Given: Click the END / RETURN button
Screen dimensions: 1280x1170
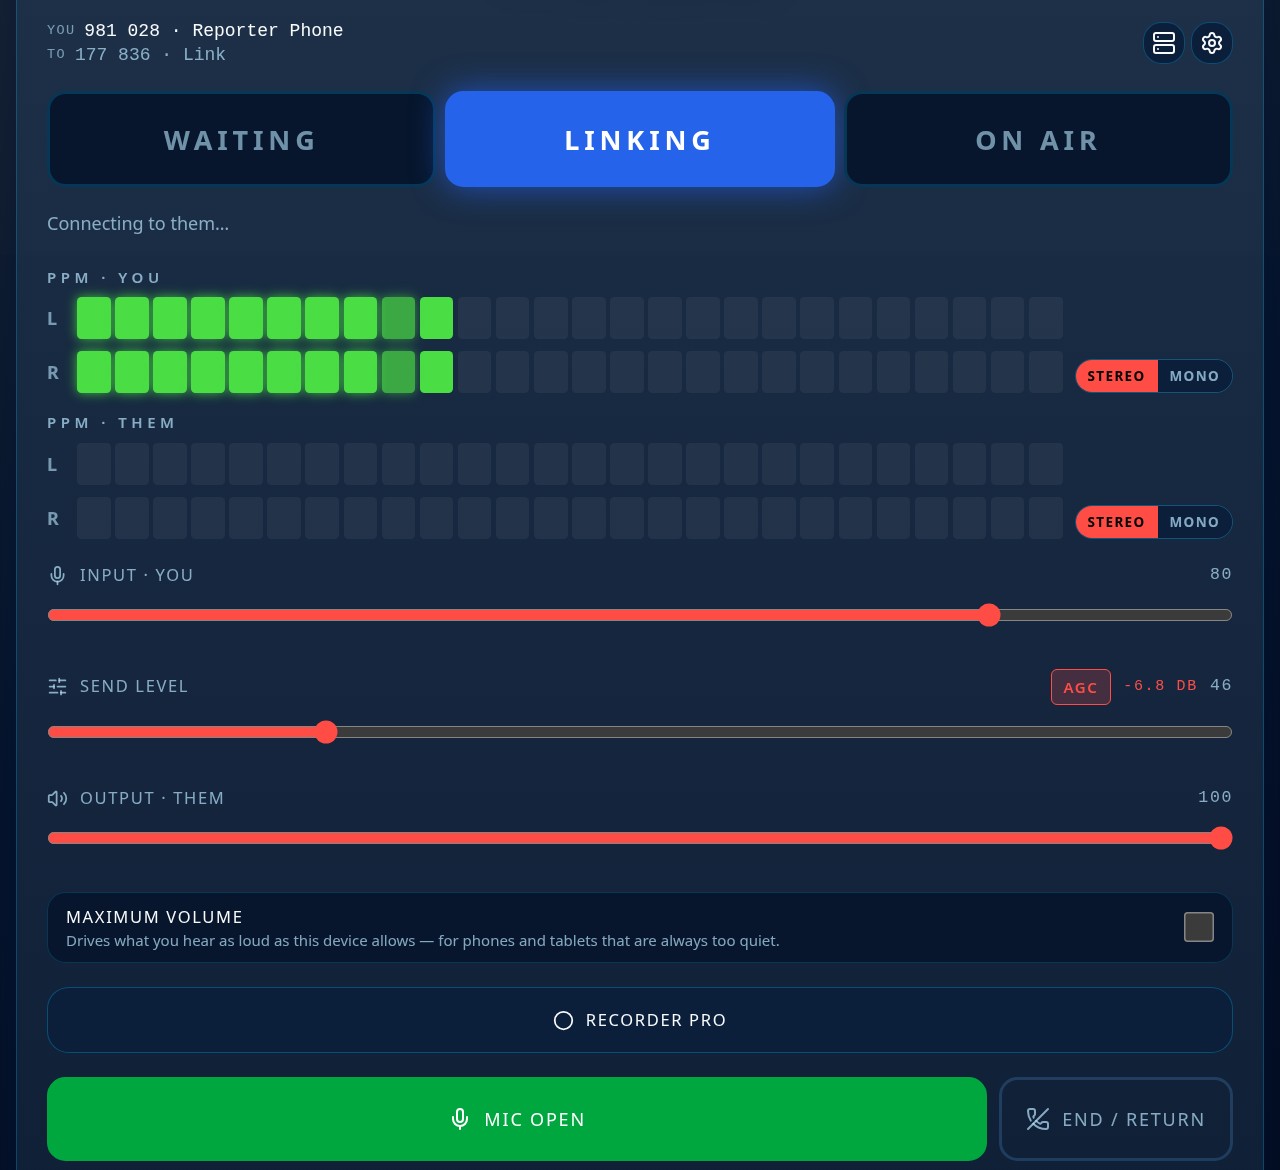Looking at the screenshot, I should point(1116,1119).
